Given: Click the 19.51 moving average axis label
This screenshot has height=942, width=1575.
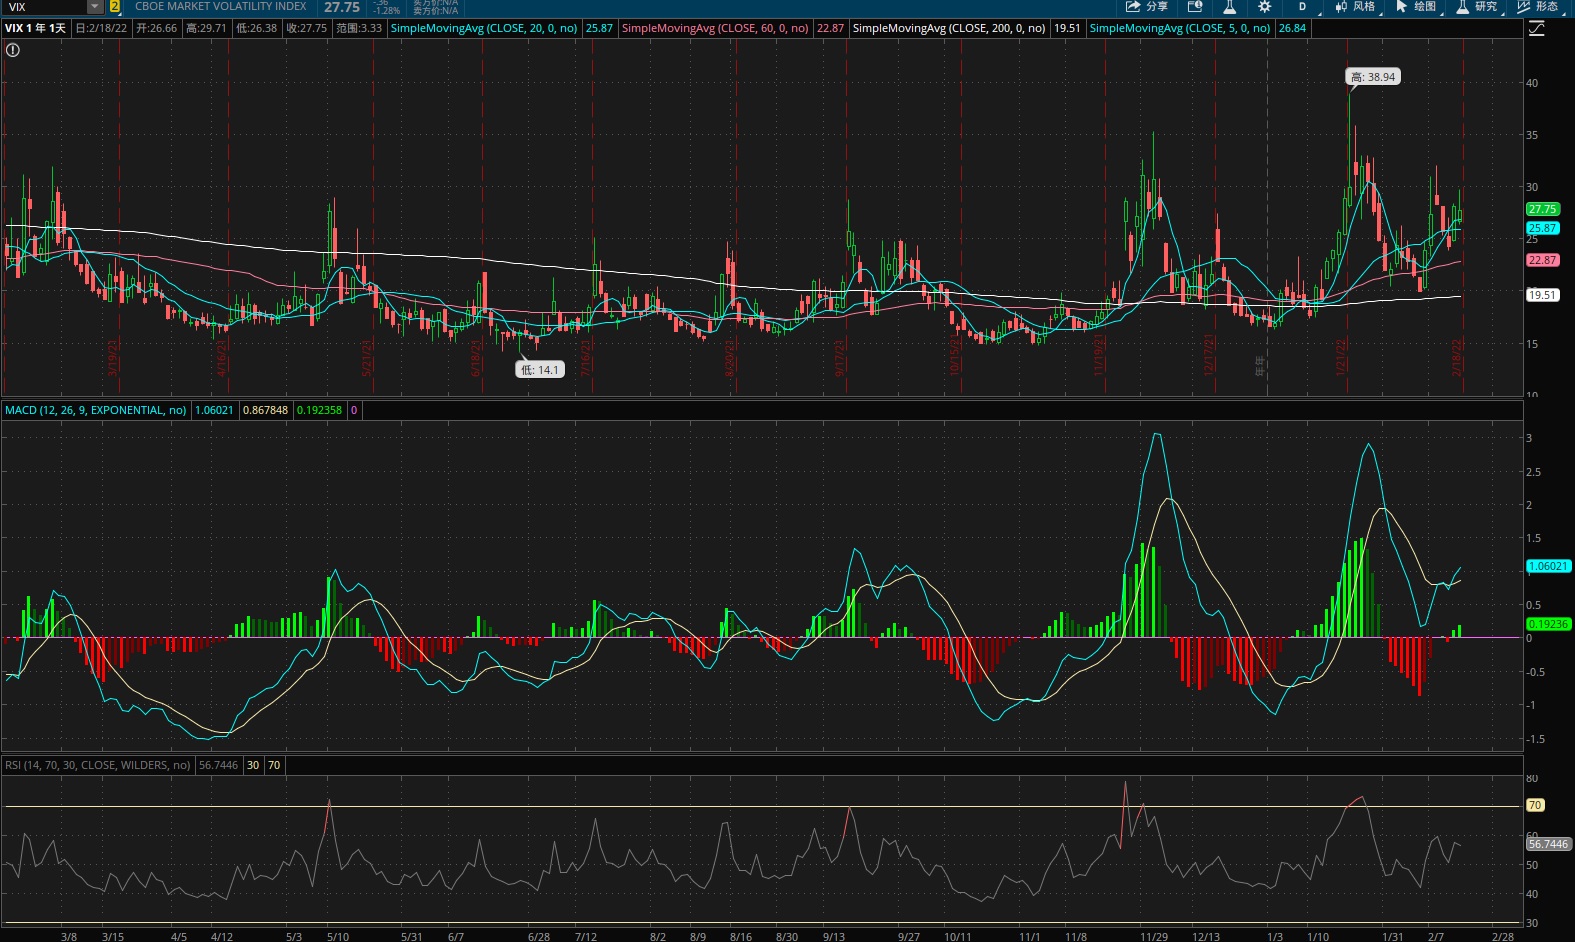Looking at the screenshot, I should tap(1542, 295).
